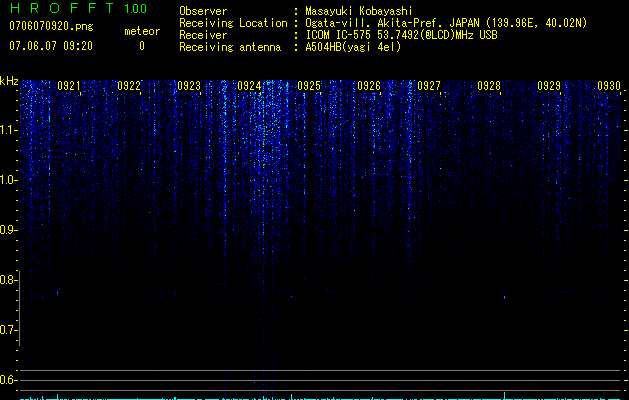
Task: Click the meteor count value 0
Action: click(x=142, y=46)
